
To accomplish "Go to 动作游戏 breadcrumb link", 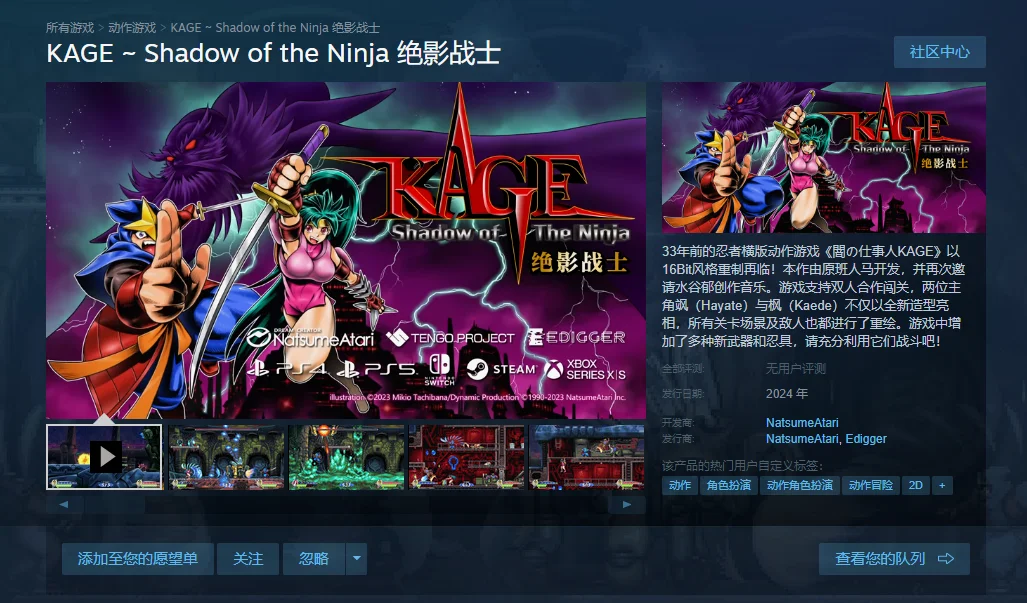I will pyautogui.click(x=132, y=27).
